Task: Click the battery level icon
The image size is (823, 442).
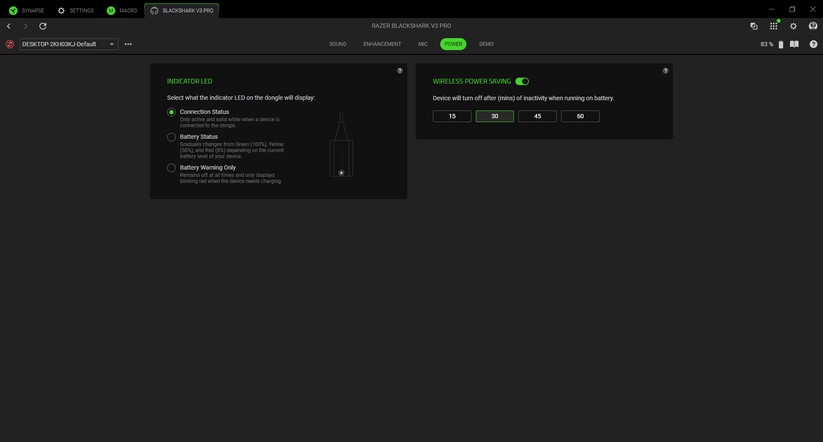Action: click(780, 45)
